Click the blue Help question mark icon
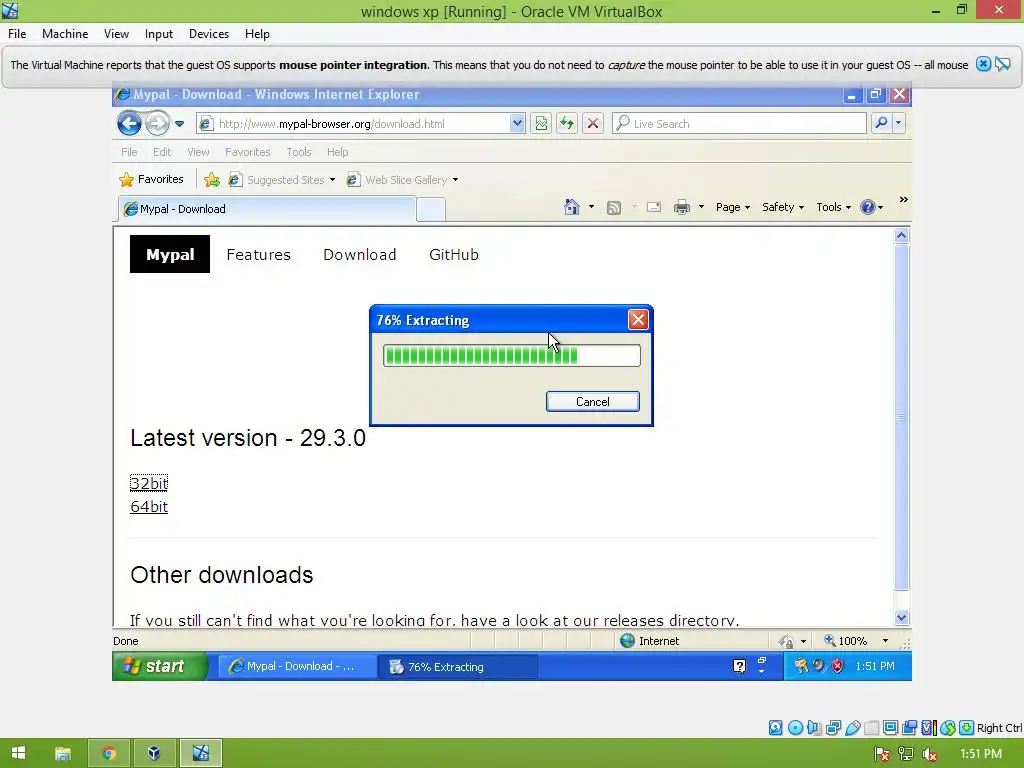Viewport: 1024px width, 768px height. [x=867, y=207]
